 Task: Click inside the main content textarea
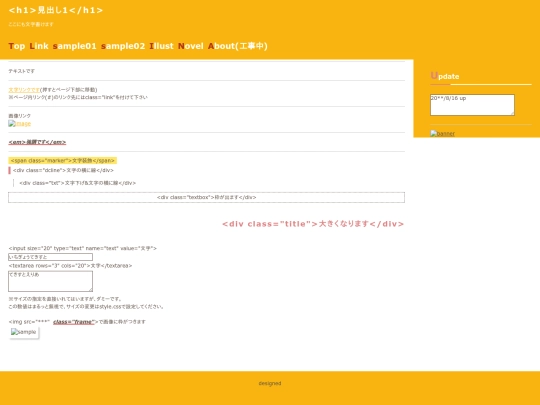click(x=50, y=281)
